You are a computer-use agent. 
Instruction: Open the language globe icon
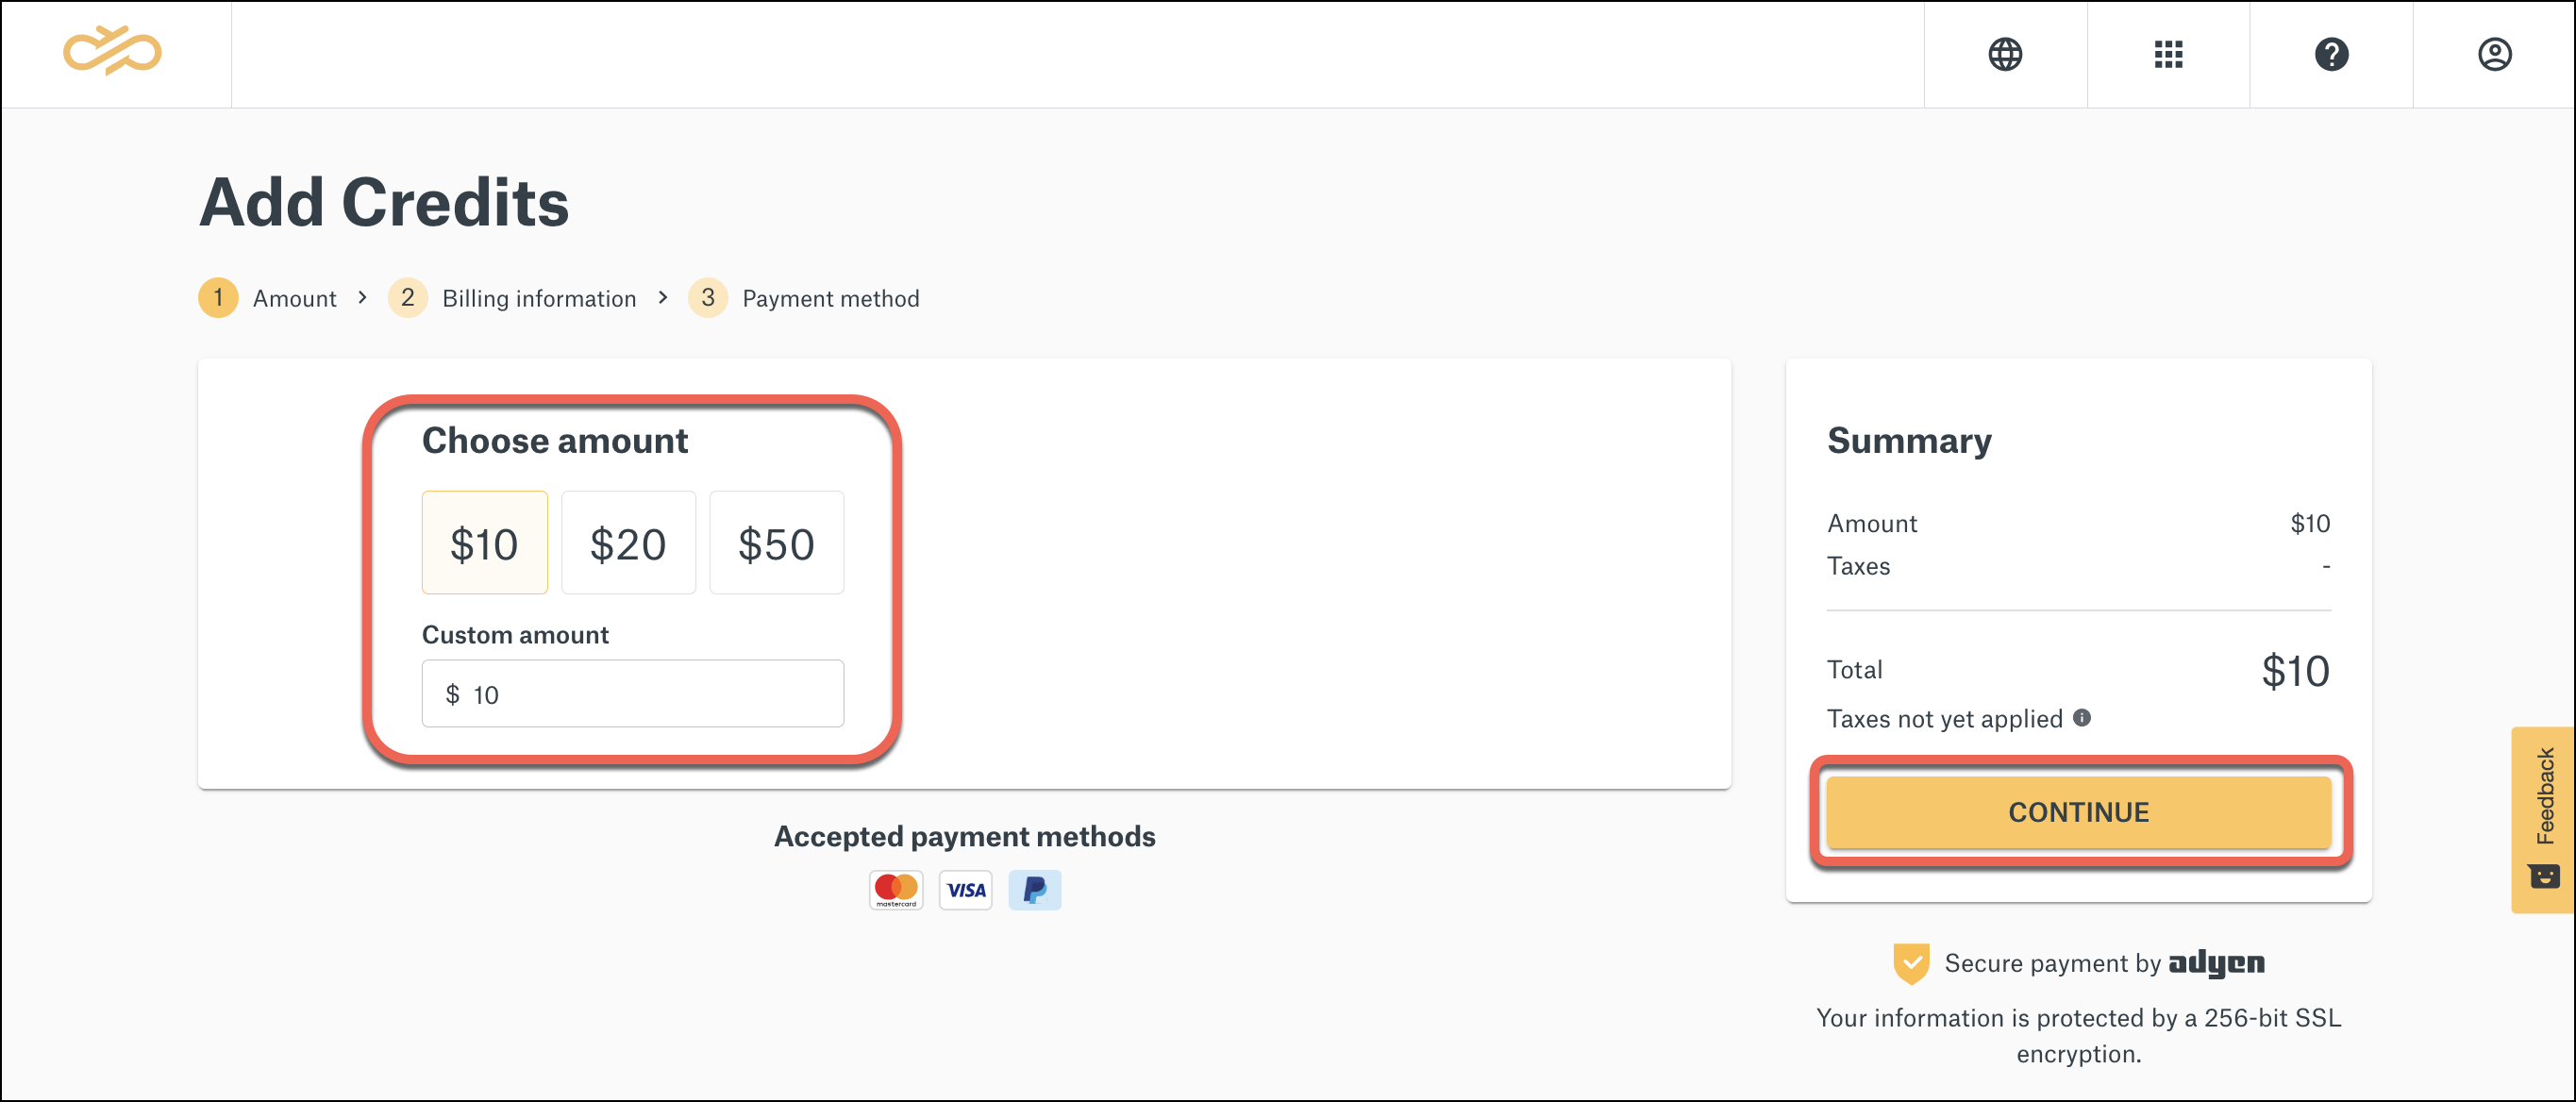click(2004, 54)
